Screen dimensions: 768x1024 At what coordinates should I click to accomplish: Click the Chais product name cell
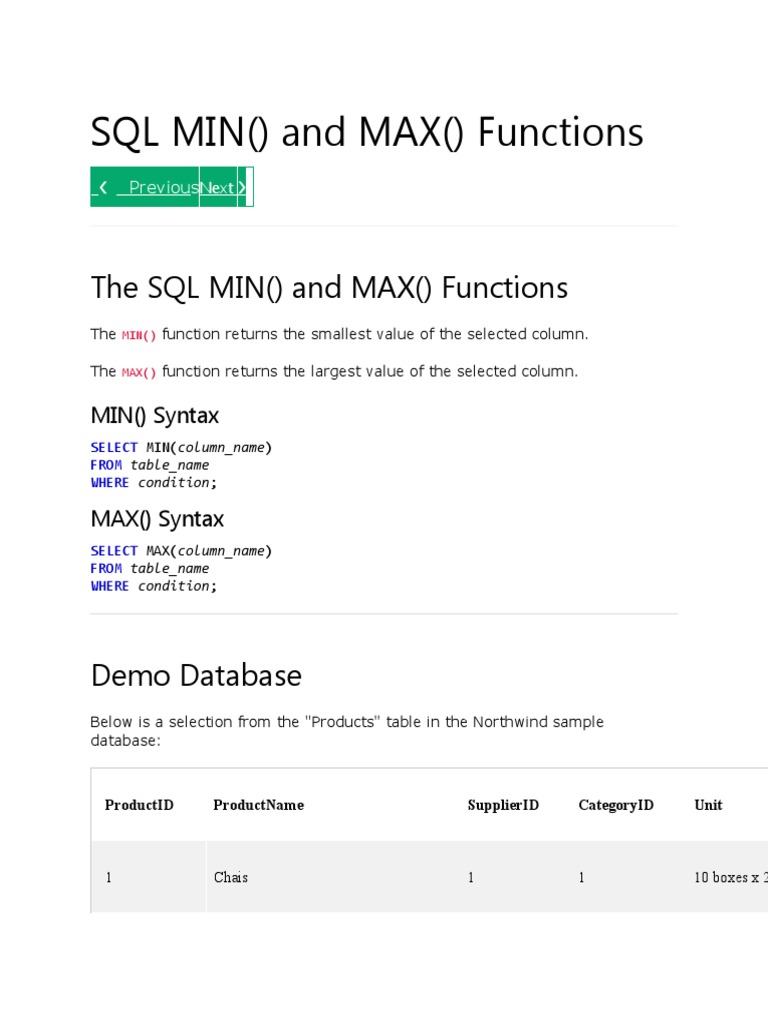[231, 877]
